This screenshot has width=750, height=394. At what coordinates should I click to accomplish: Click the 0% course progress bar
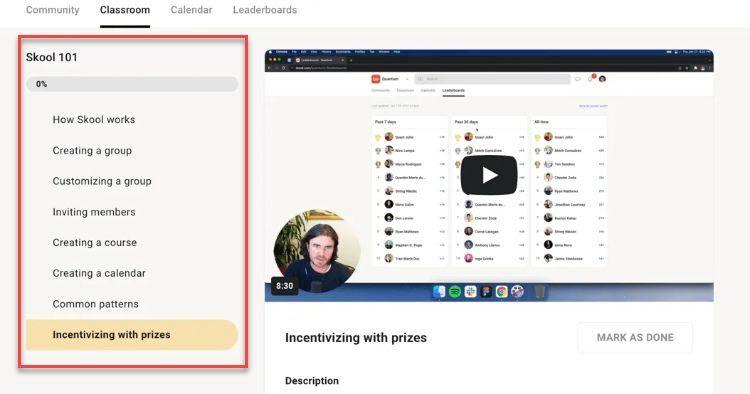click(132, 84)
